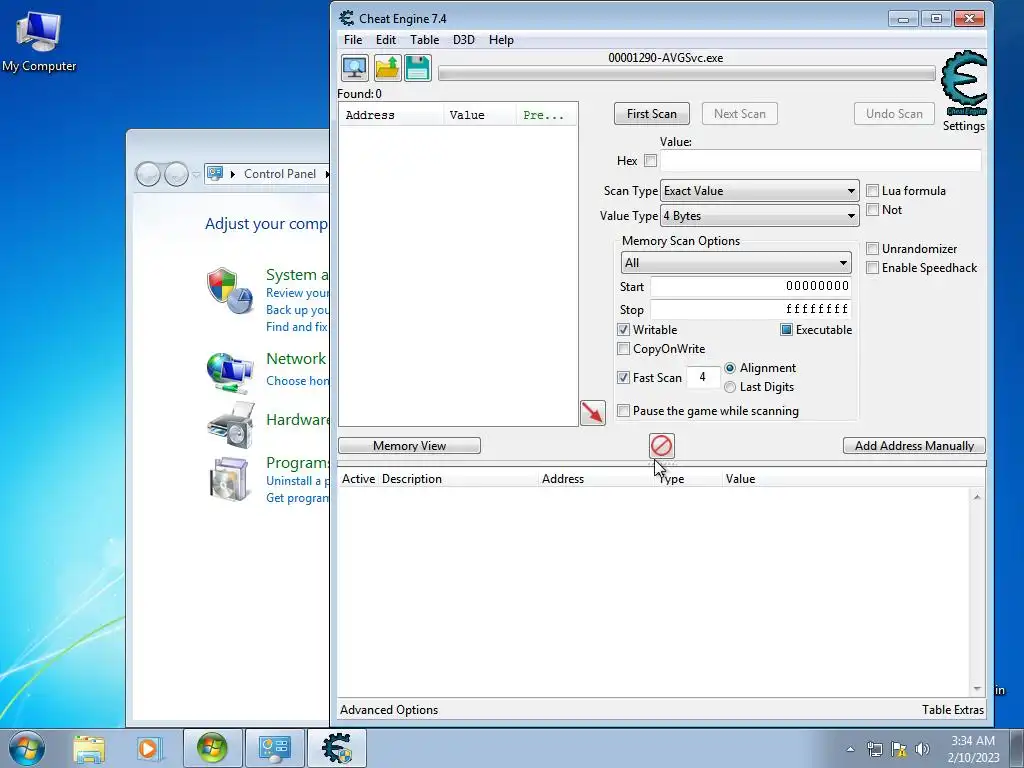The height and width of the screenshot is (768, 1024).
Task: Open Advanced Options
Action: [389, 710]
